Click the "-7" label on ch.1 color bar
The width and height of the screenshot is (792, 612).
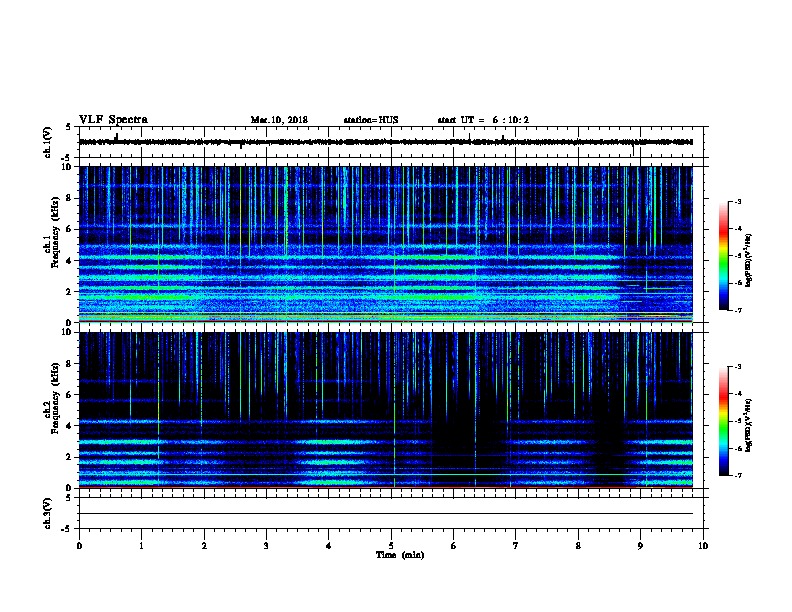pos(737,310)
